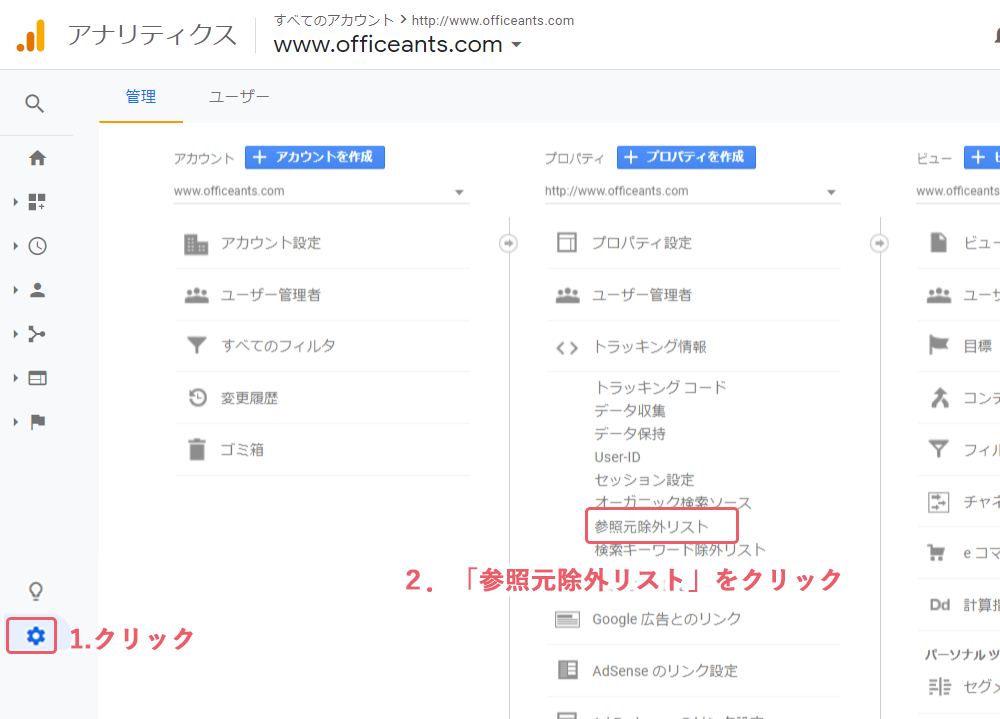This screenshot has height=719, width=1000.
Task: Click the ゴミ箱 trash icon
Action: pyautogui.click(x=197, y=449)
